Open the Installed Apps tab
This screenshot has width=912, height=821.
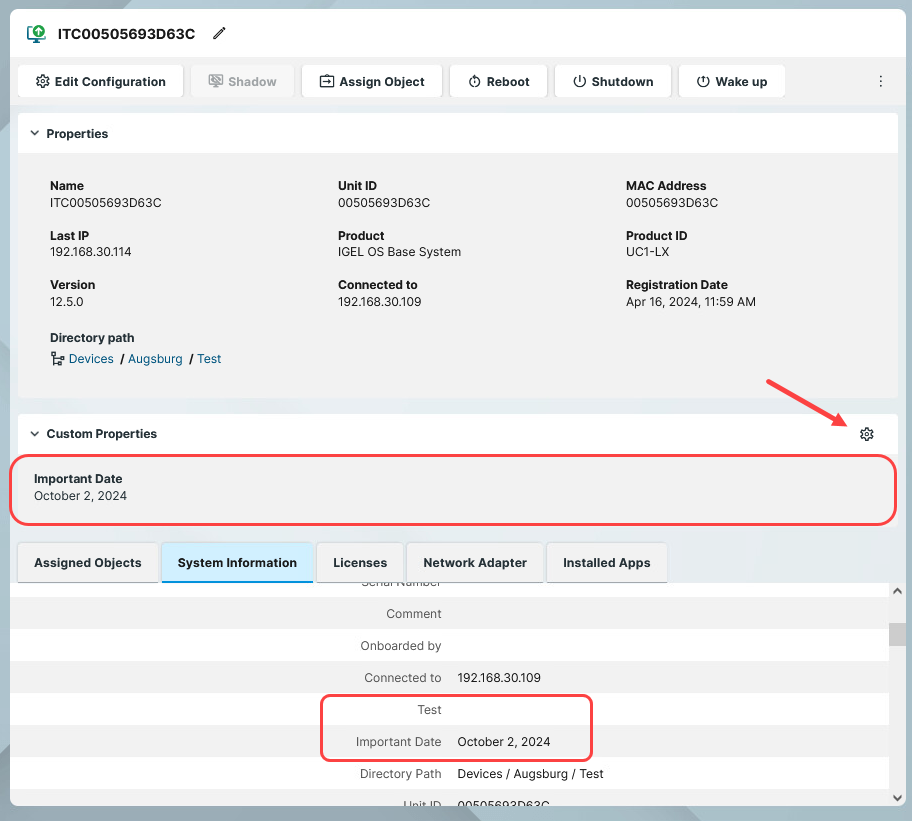click(606, 563)
